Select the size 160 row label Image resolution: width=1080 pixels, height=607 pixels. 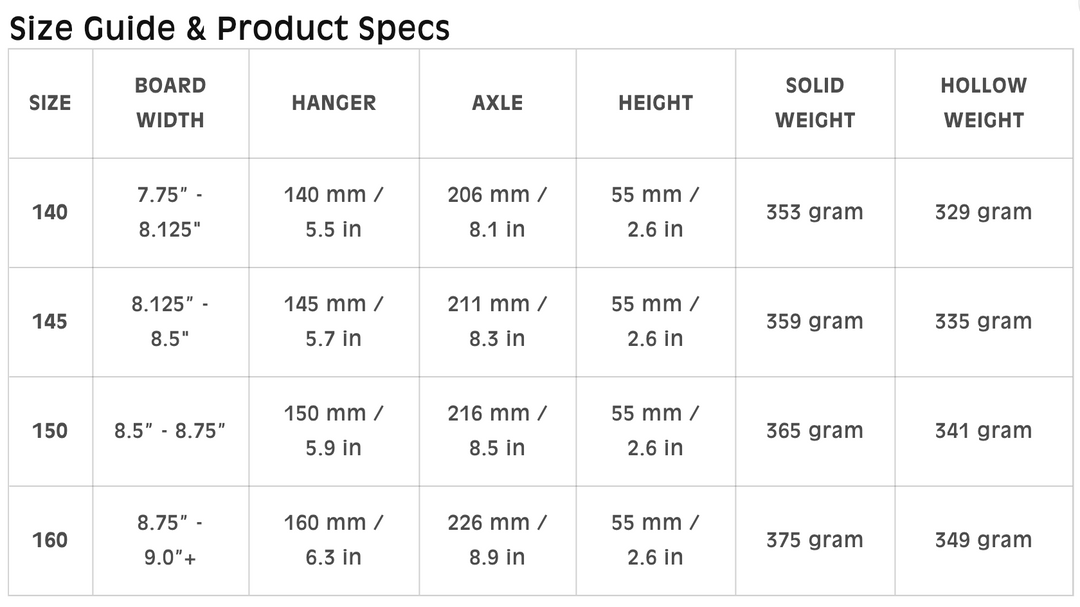pyautogui.click(x=50, y=540)
